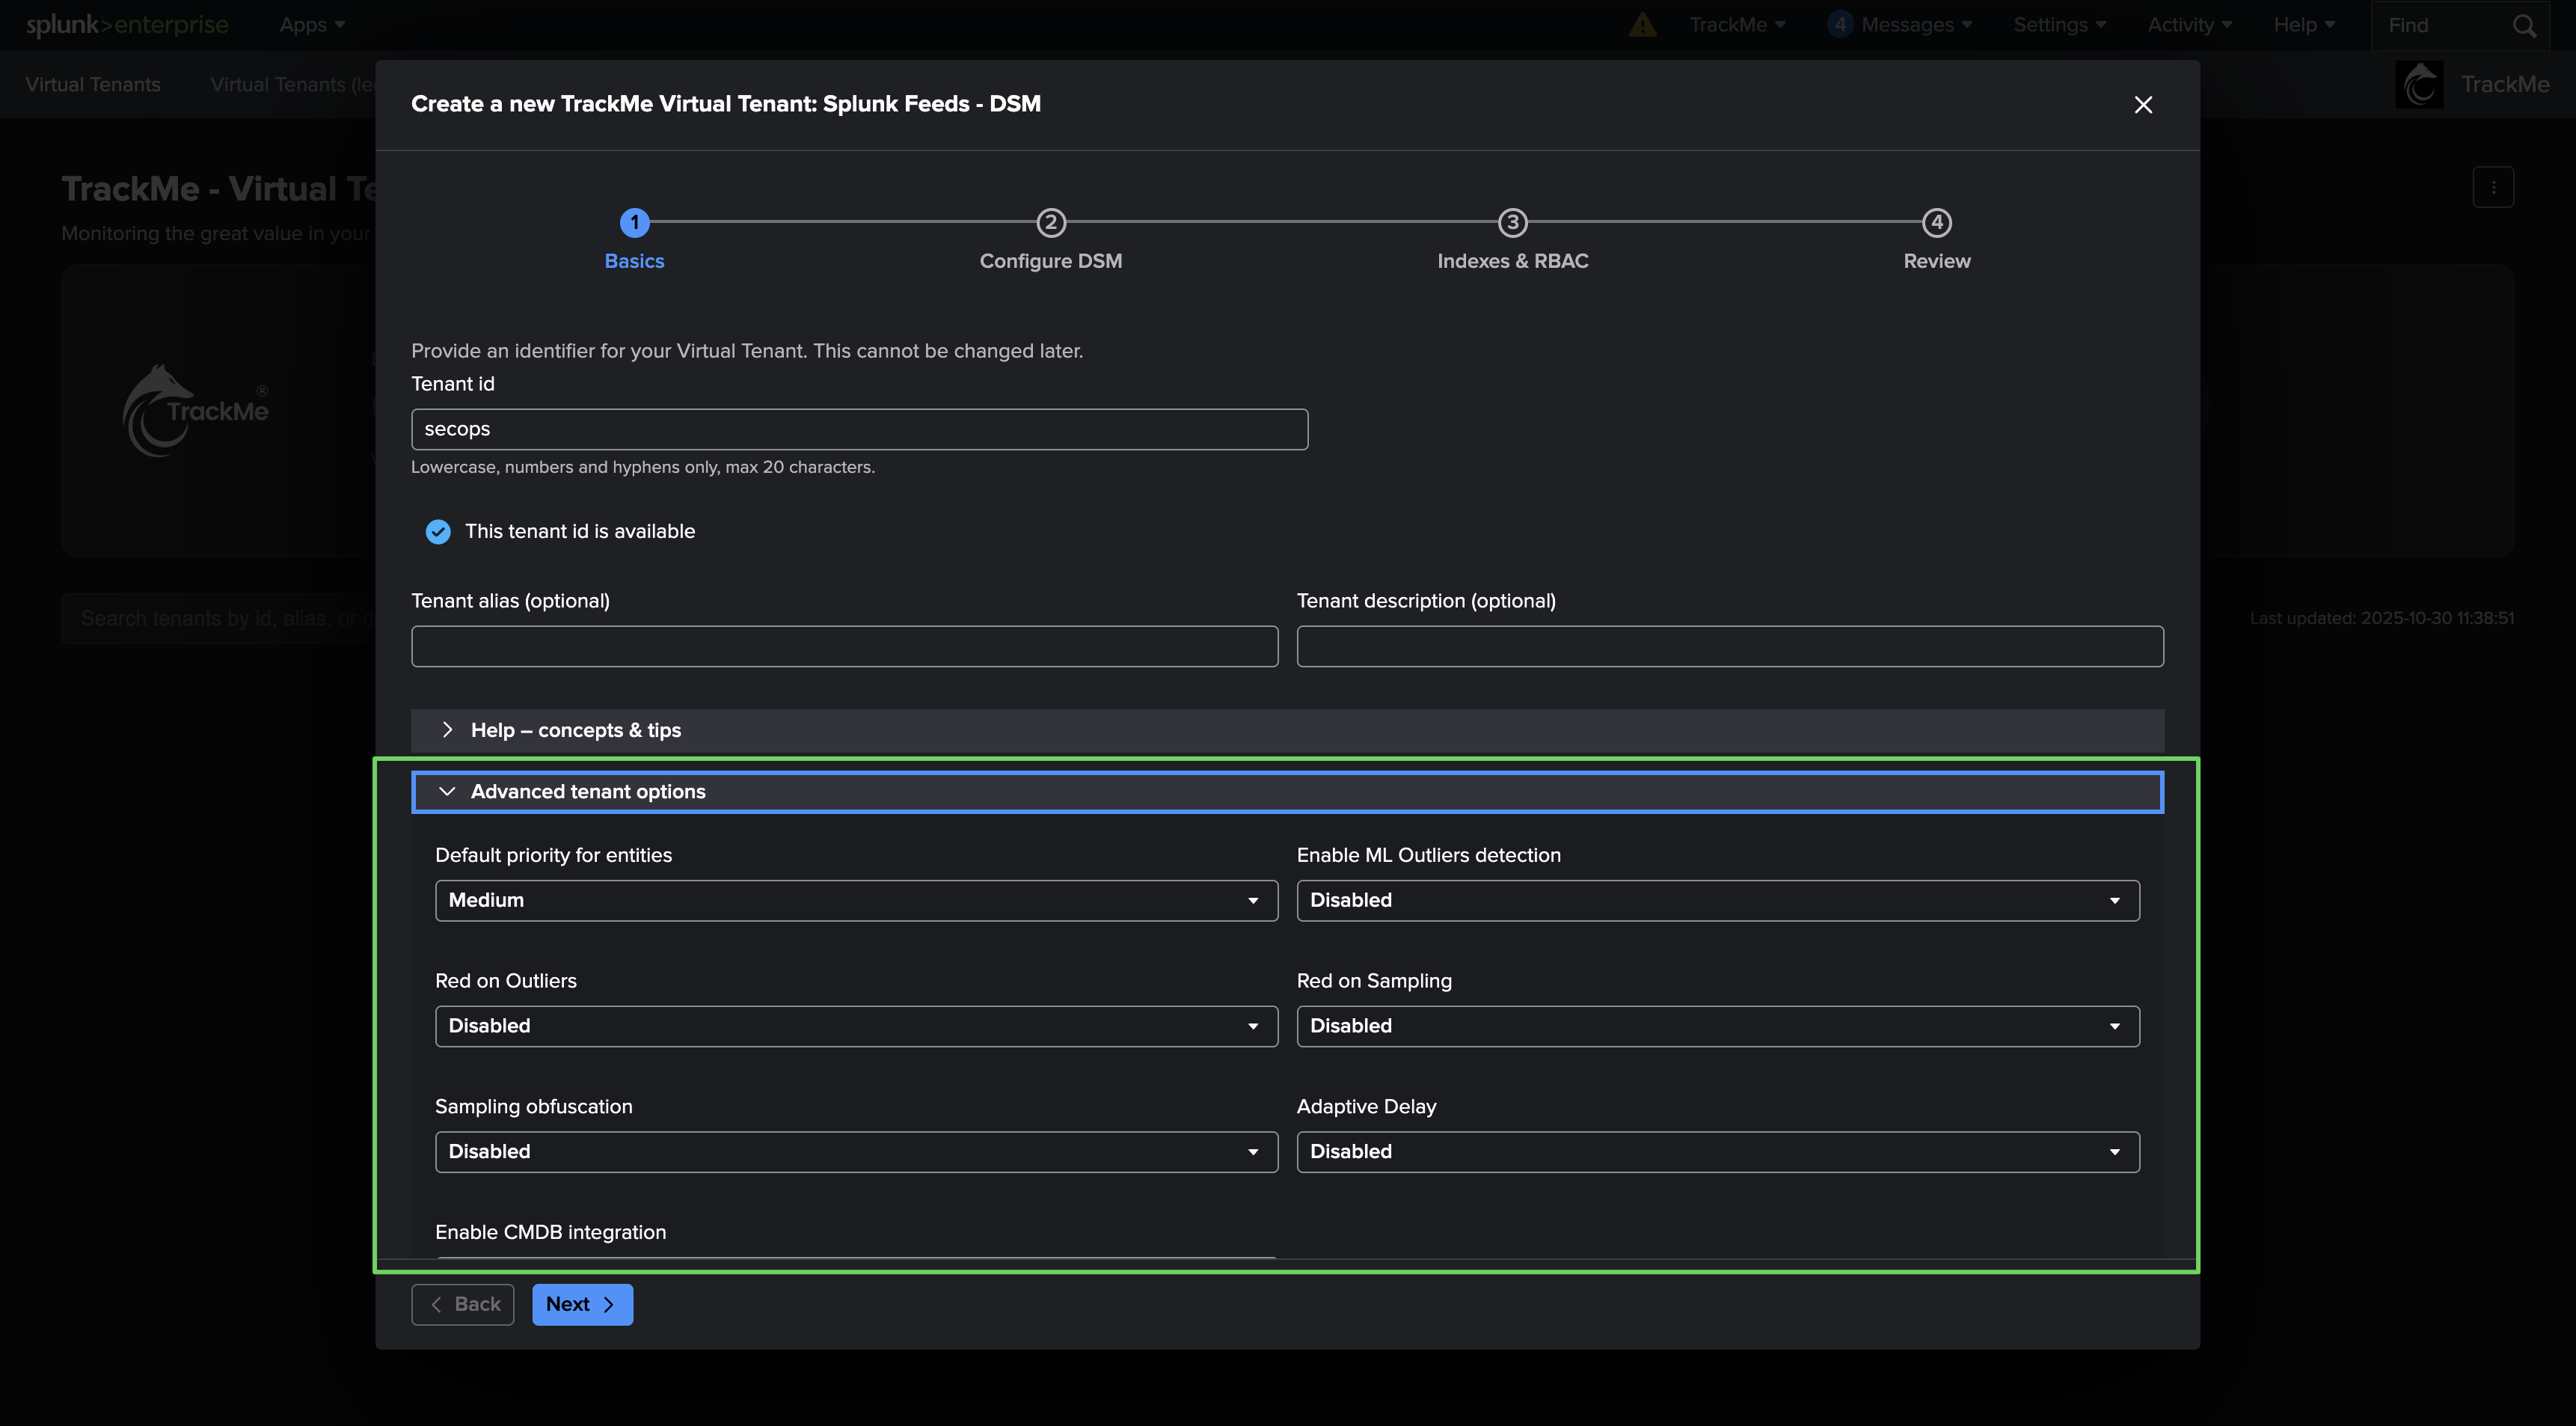
Task: Open Default priority for entities dropdown
Action: (856, 901)
